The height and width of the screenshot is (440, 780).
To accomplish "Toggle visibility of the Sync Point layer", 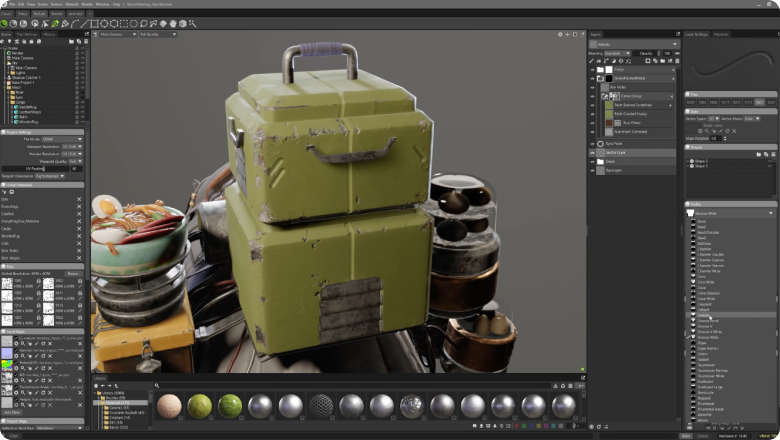I will [593, 143].
